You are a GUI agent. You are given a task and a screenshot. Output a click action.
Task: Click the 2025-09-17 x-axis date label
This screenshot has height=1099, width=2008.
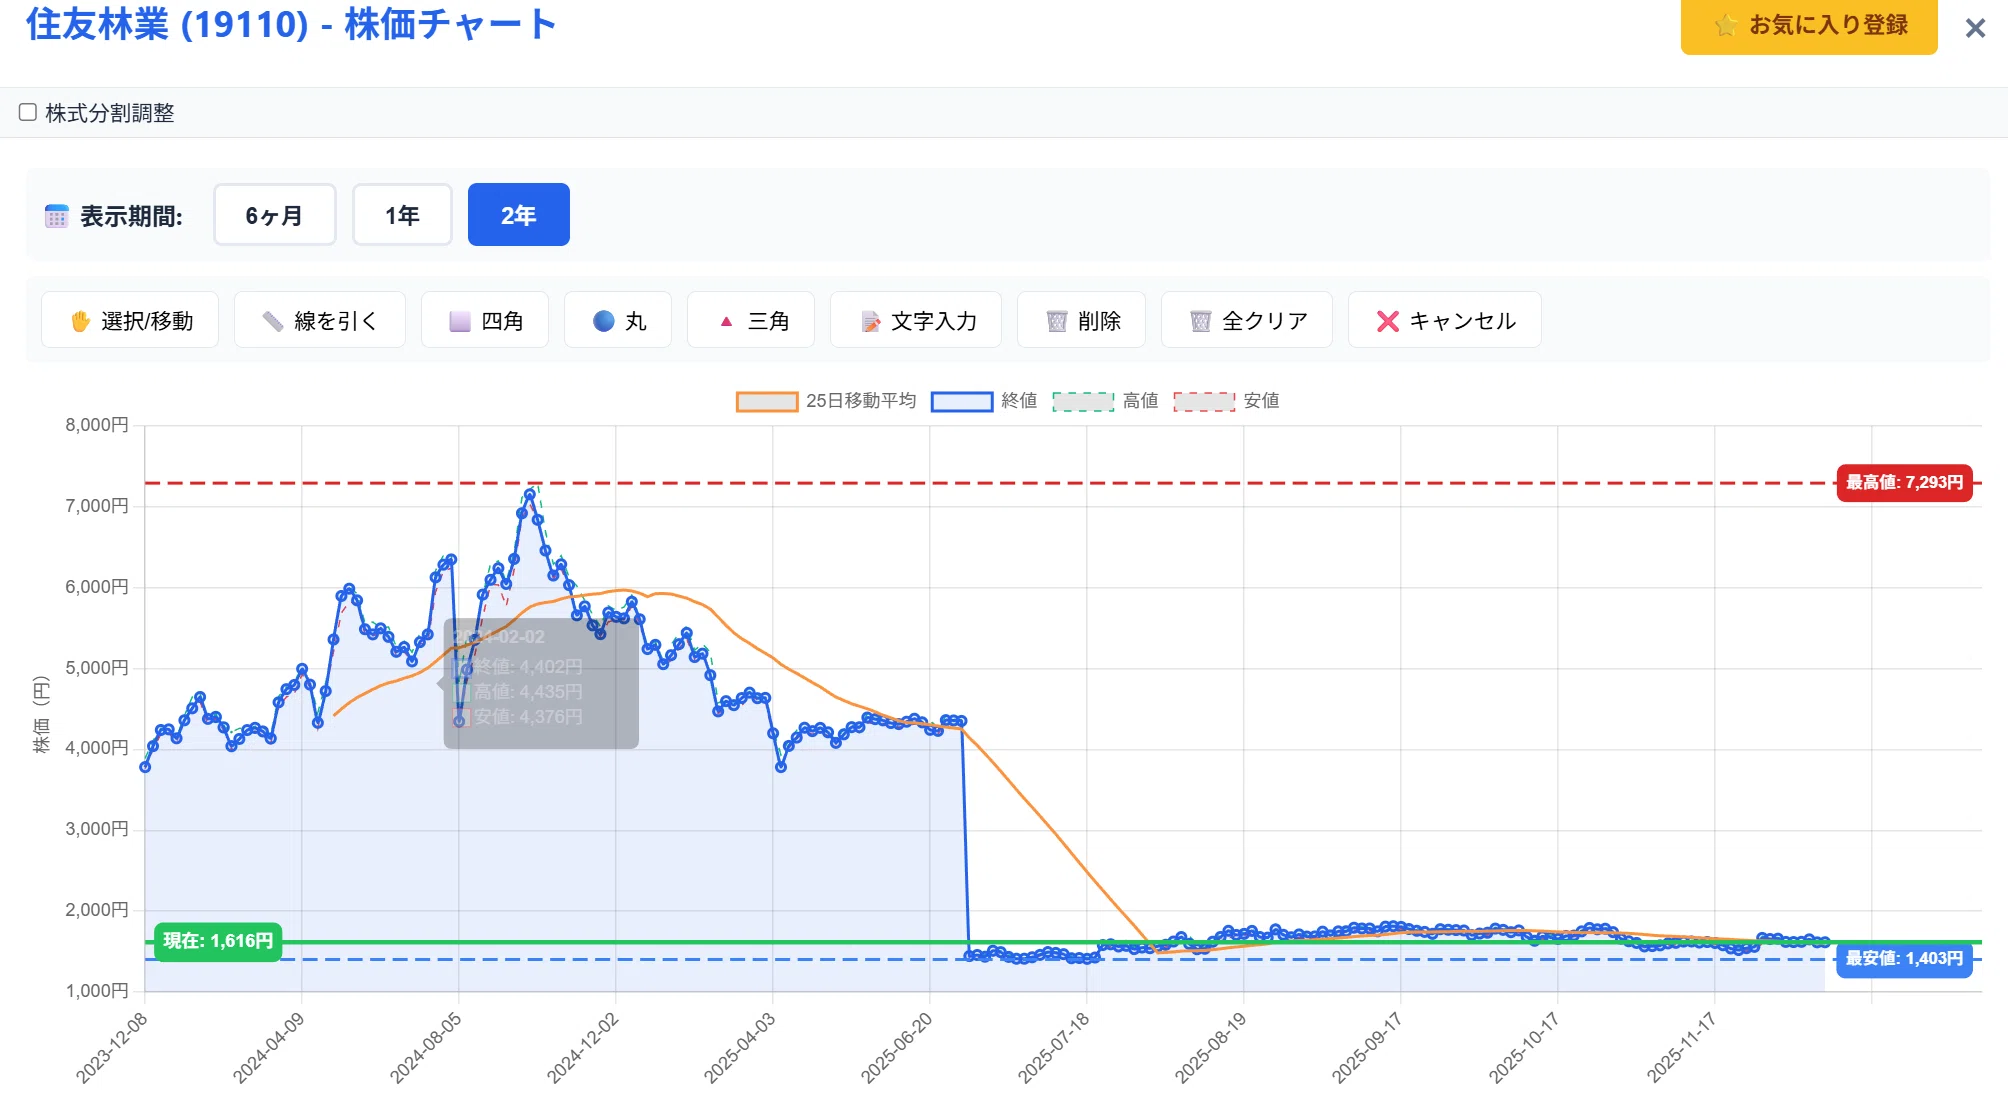(x=1367, y=1048)
